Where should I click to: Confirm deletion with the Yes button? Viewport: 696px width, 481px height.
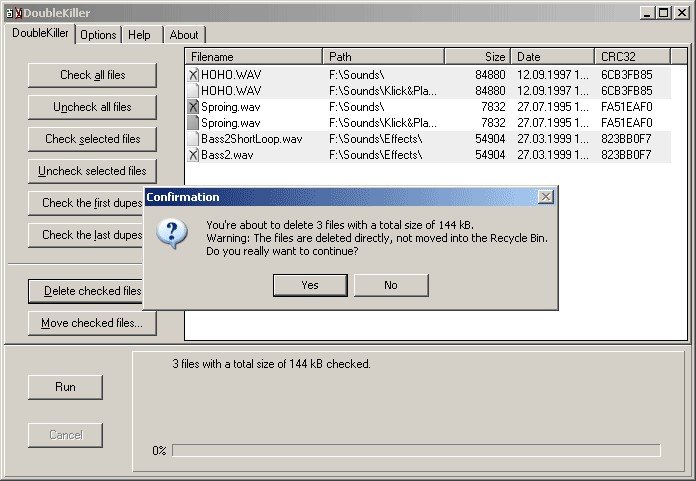click(310, 285)
